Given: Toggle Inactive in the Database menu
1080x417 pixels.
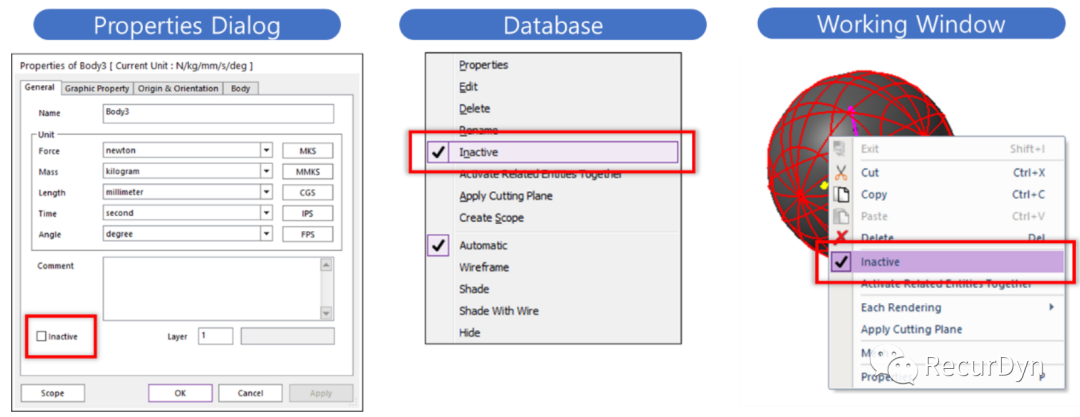Looking at the screenshot, I should (x=478, y=153).
